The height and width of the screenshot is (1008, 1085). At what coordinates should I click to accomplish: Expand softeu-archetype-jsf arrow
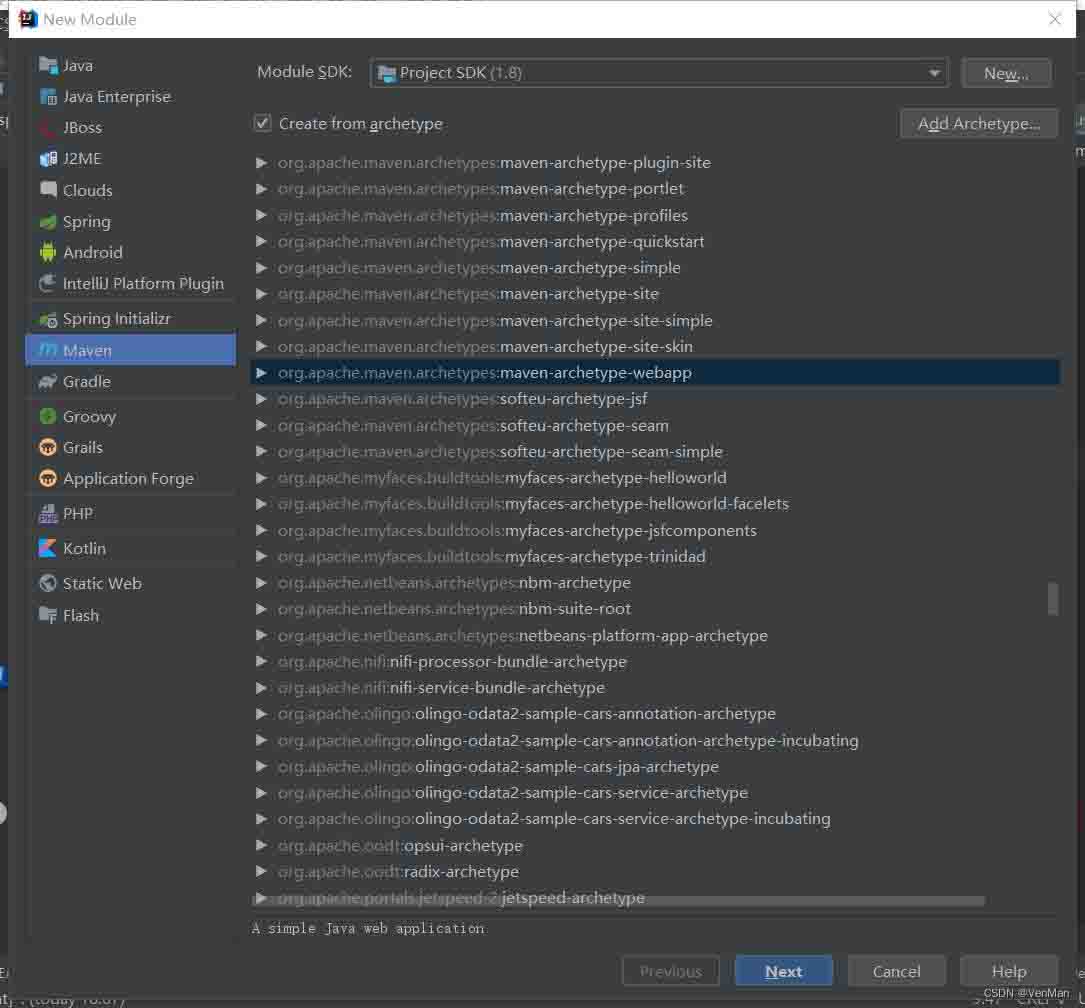tap(261, 399)
